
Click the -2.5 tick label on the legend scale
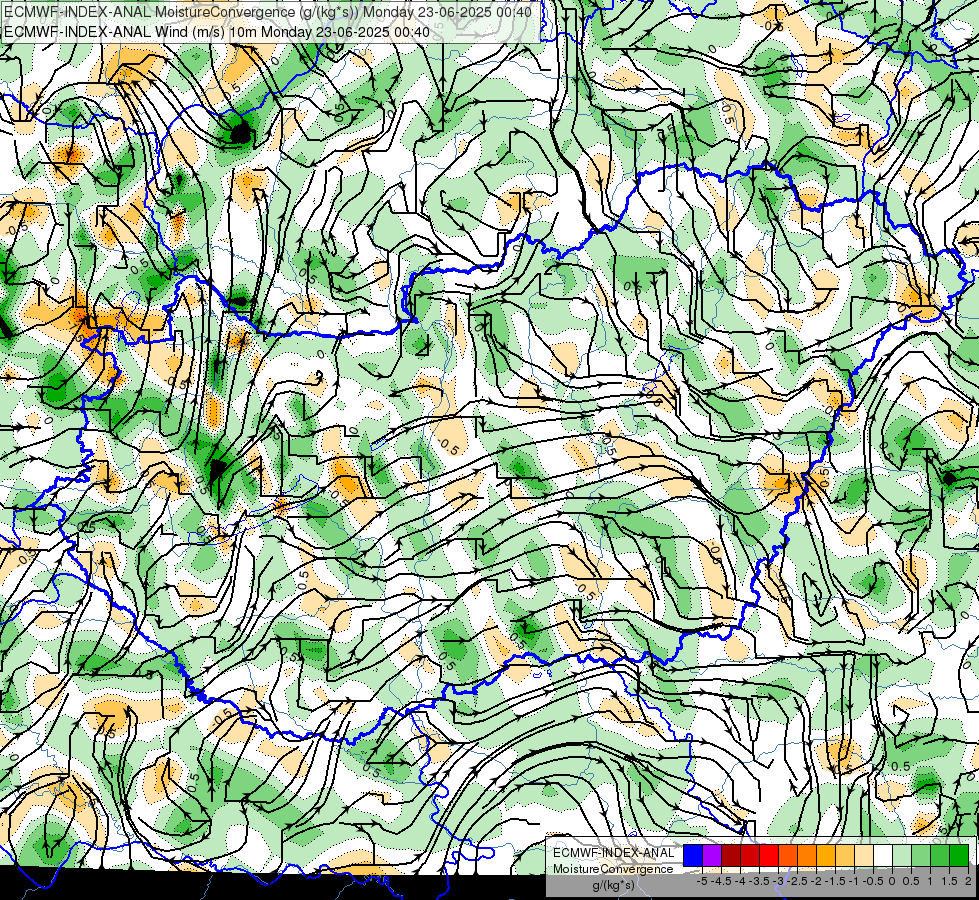click(797, 881)
